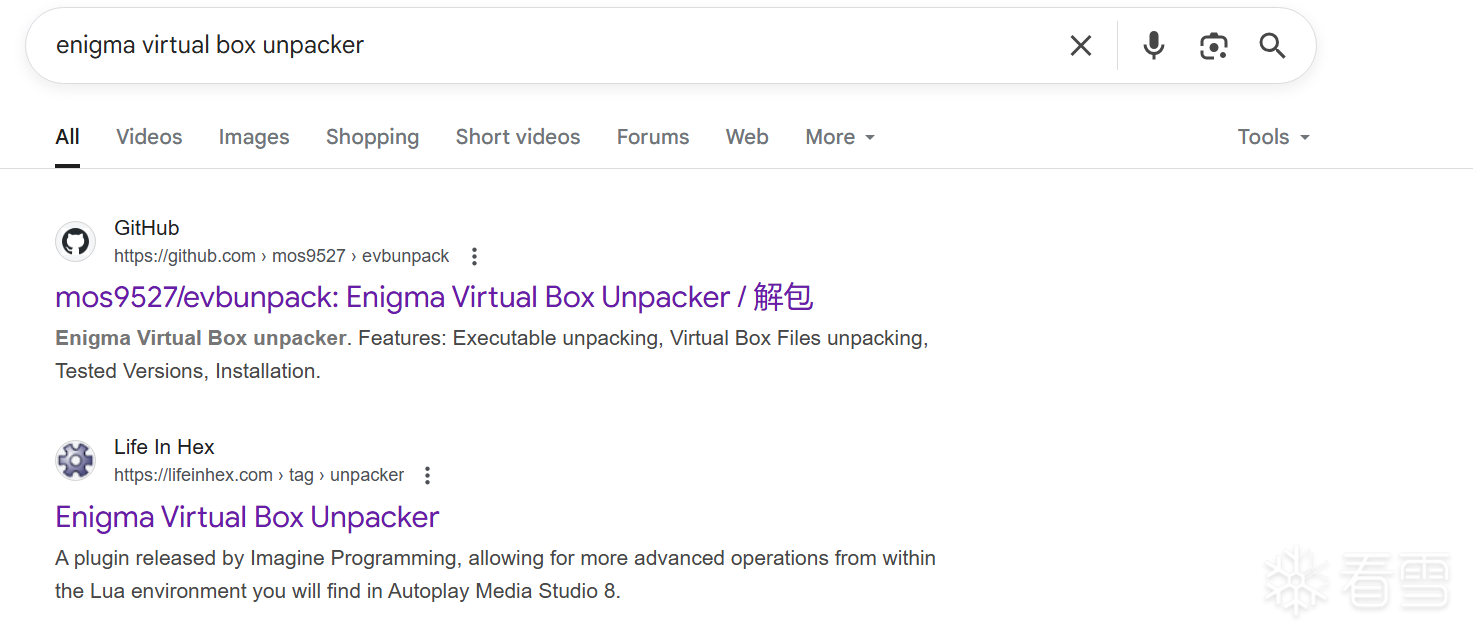
Task: Switch to the Videos tab
Action: (149, 137)
